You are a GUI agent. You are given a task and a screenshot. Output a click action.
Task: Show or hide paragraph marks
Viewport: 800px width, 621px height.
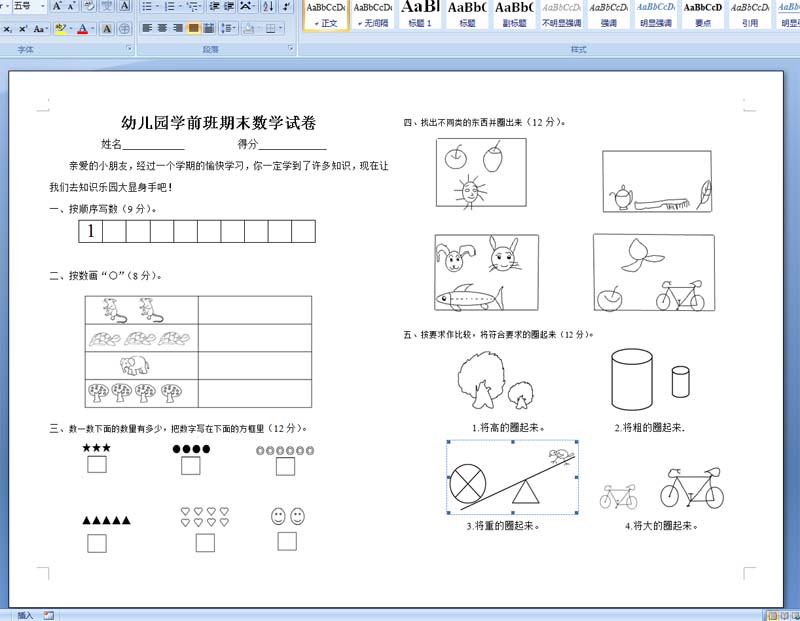(287, 7)
